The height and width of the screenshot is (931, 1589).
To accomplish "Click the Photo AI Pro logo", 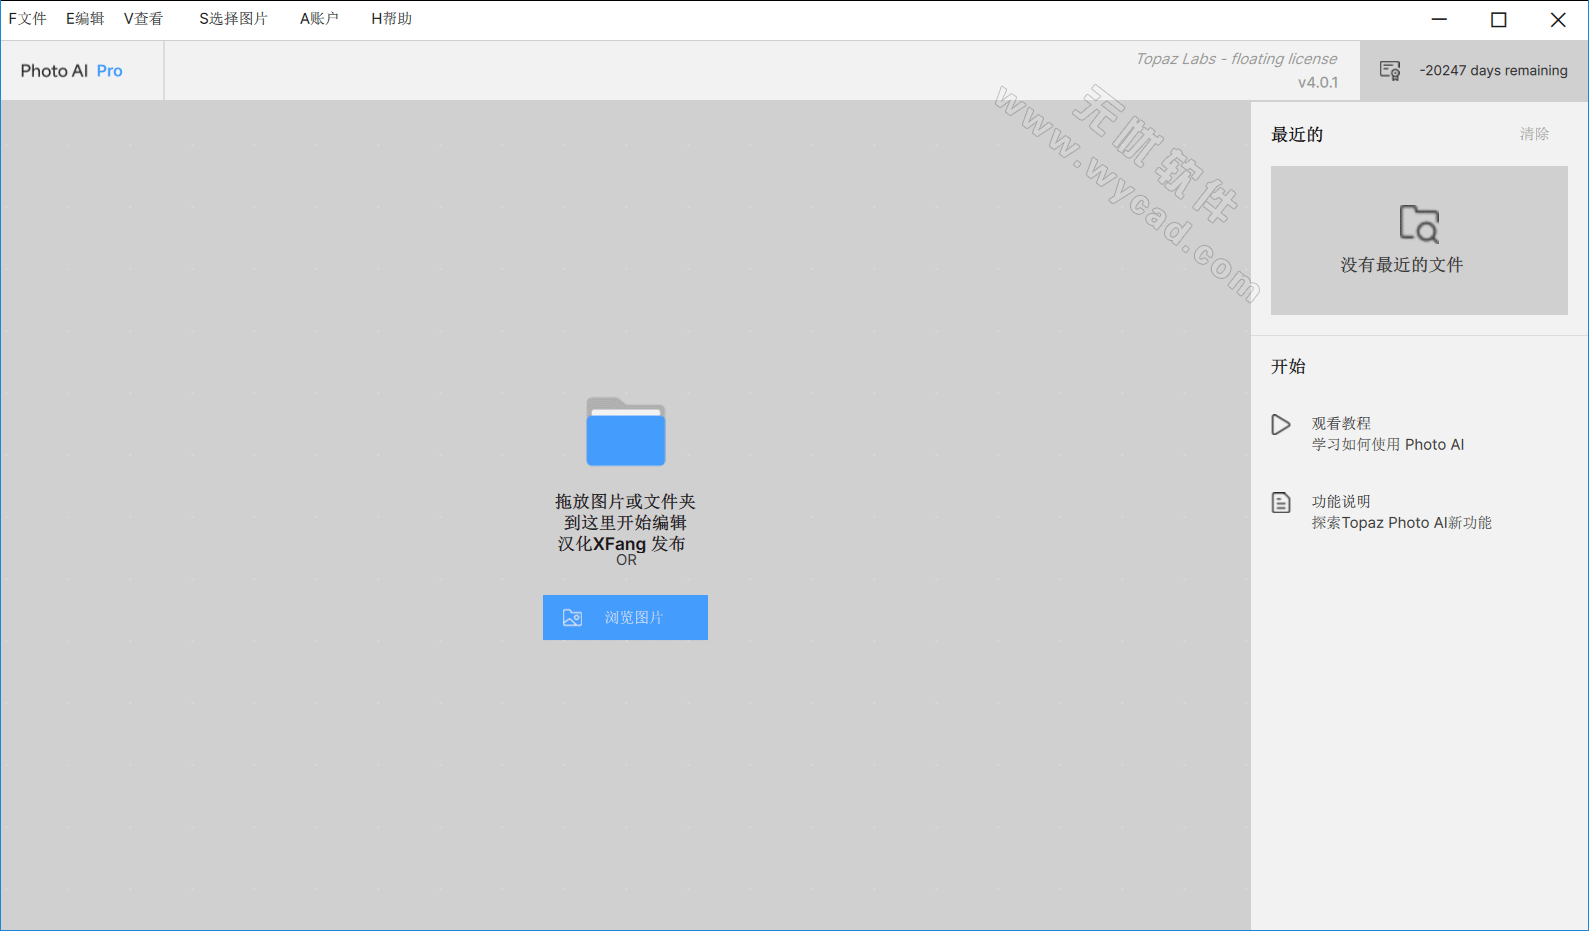I will (71, 71).
